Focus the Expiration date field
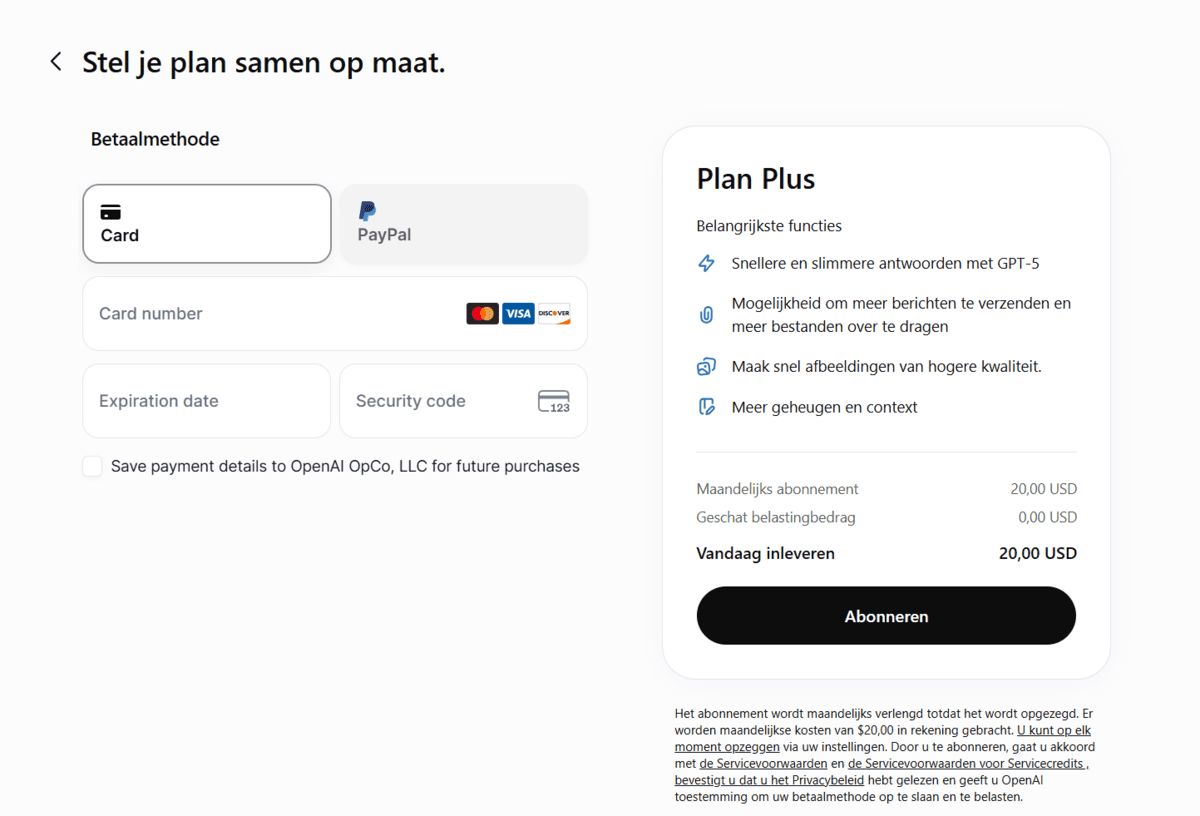 point(207,401)
